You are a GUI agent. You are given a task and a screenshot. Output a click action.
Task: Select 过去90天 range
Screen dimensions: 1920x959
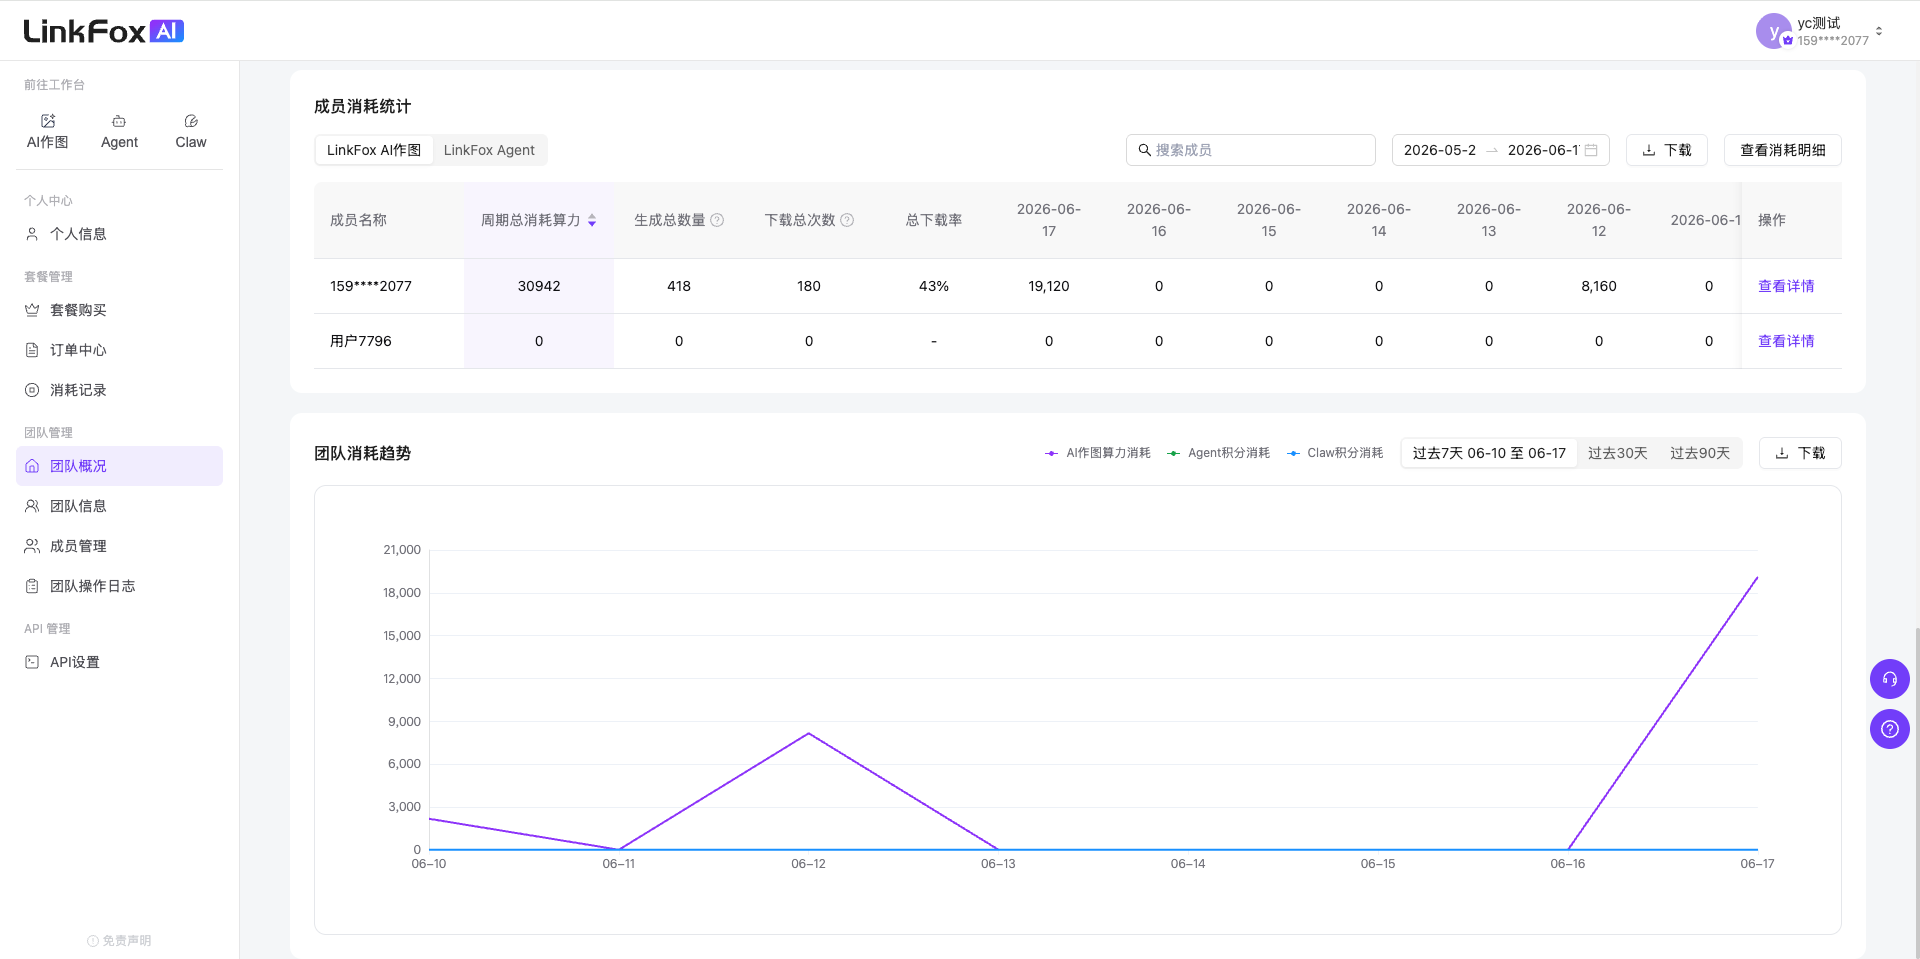click(x=1699, y=453)
